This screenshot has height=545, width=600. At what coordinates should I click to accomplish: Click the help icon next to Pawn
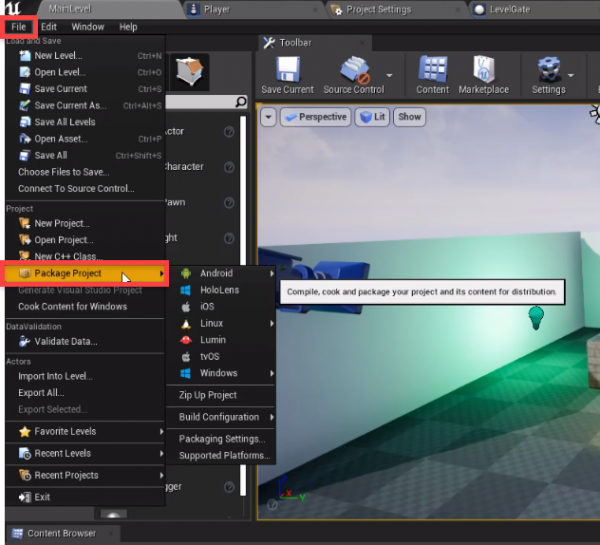pyautogui.click(x=229, y=202)
